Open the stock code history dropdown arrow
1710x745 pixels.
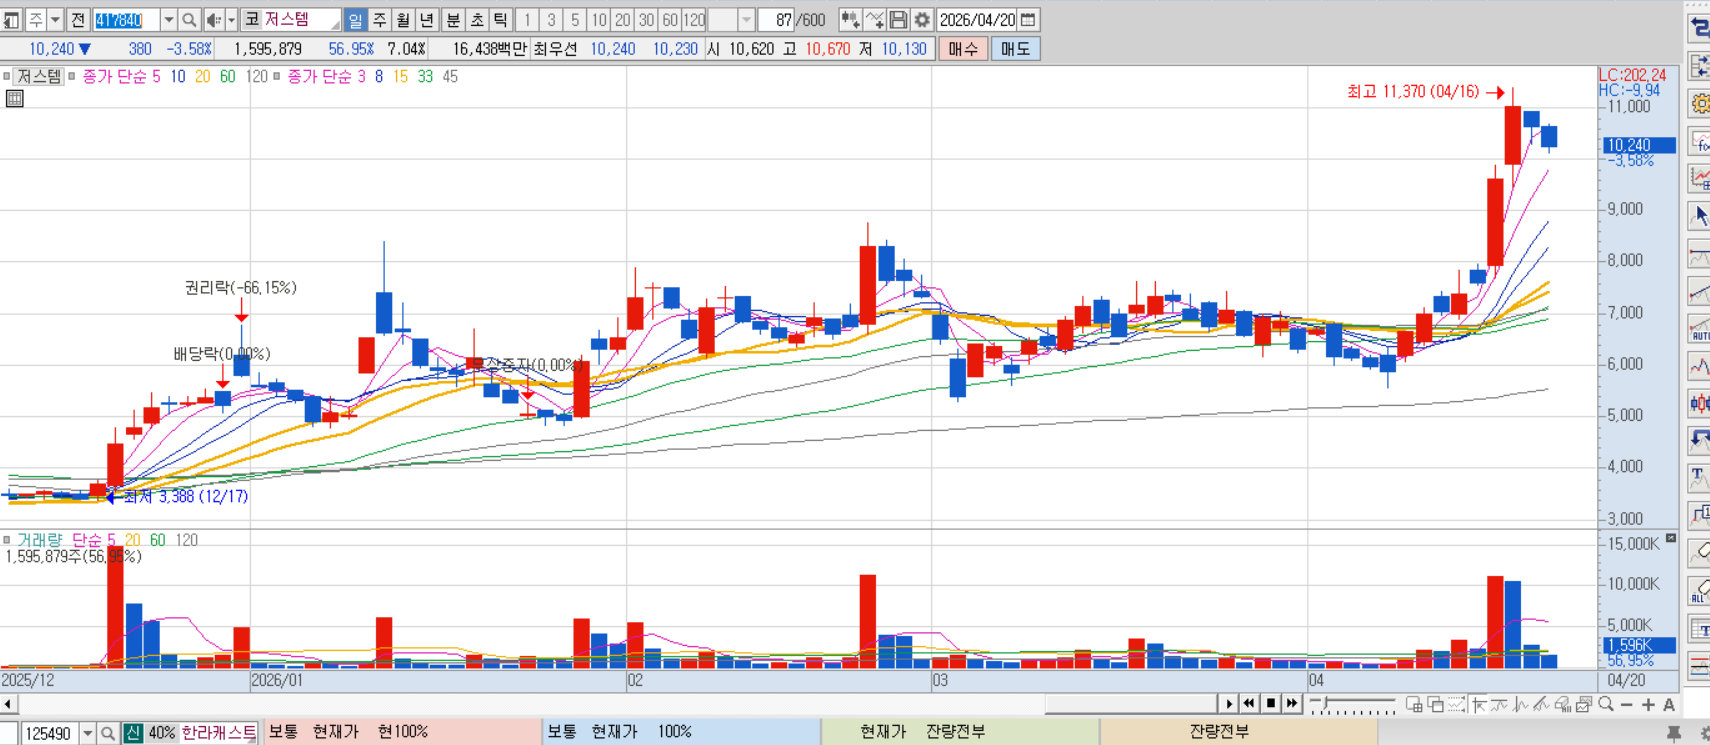click(x=168, y=20)
